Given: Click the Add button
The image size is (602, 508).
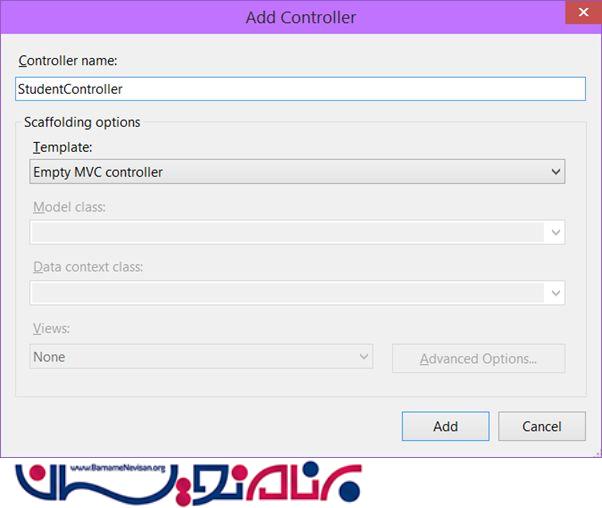Looking at the screenshot, I should pyautogui.click(x=445, y=426).
